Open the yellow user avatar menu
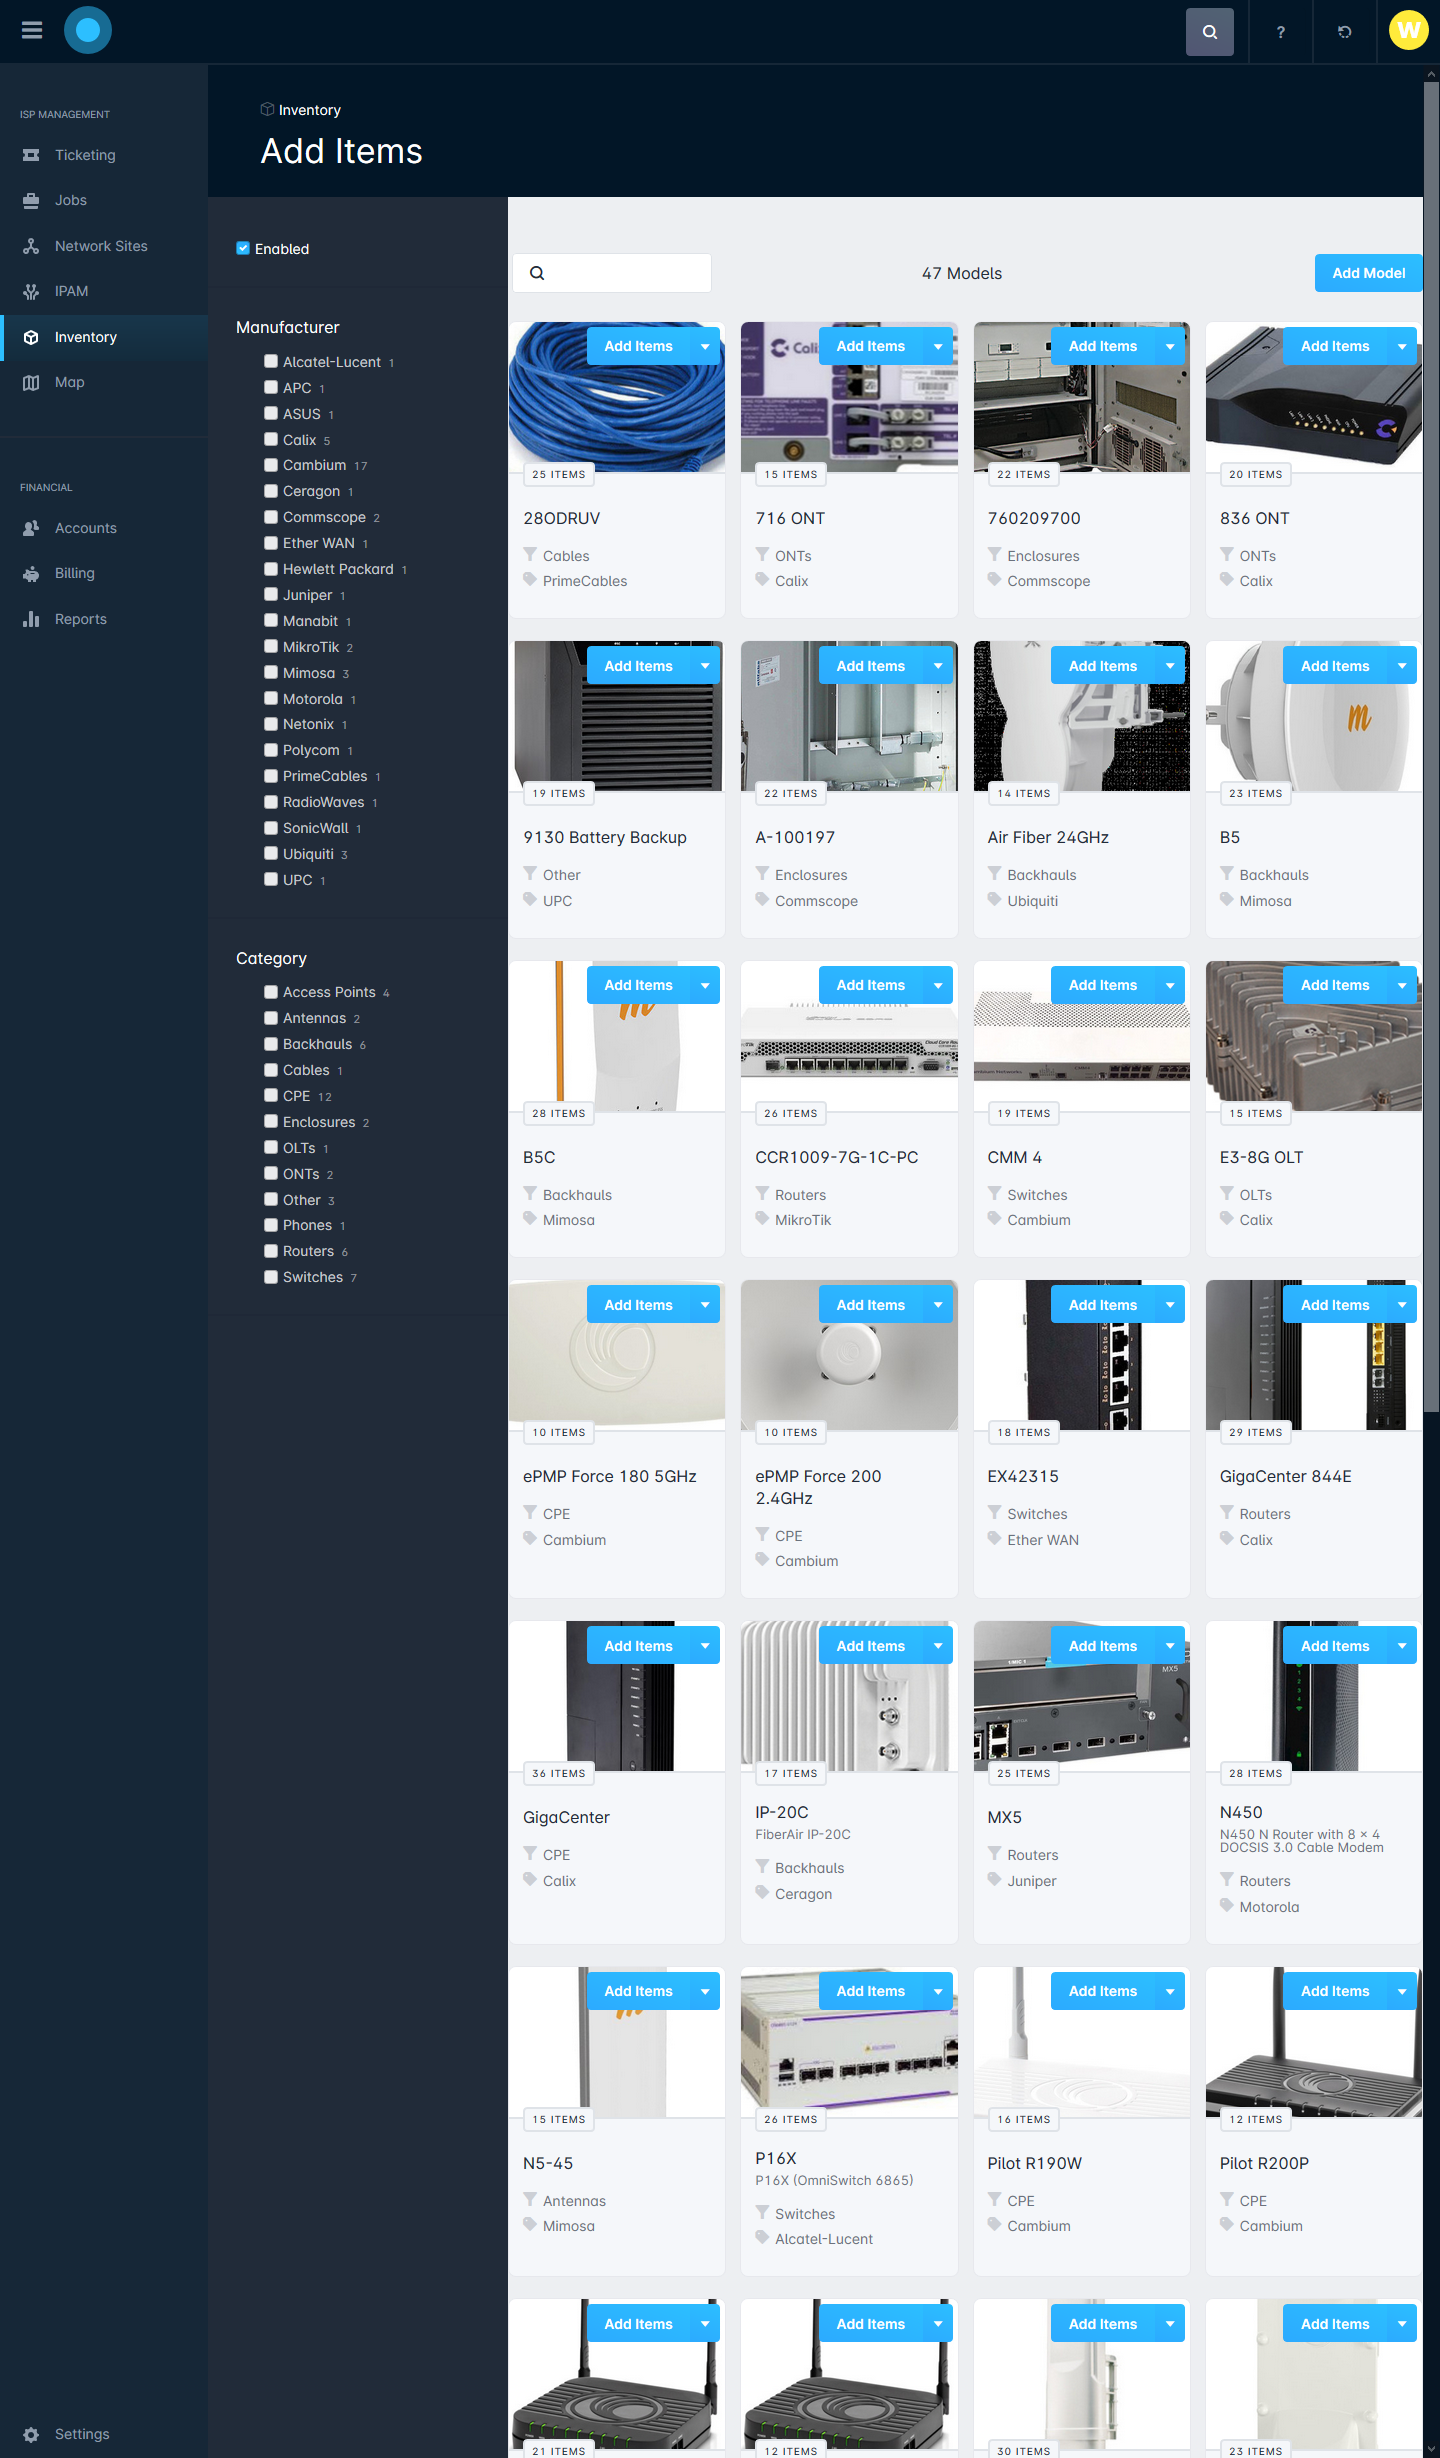 (x=1409, y=30)
